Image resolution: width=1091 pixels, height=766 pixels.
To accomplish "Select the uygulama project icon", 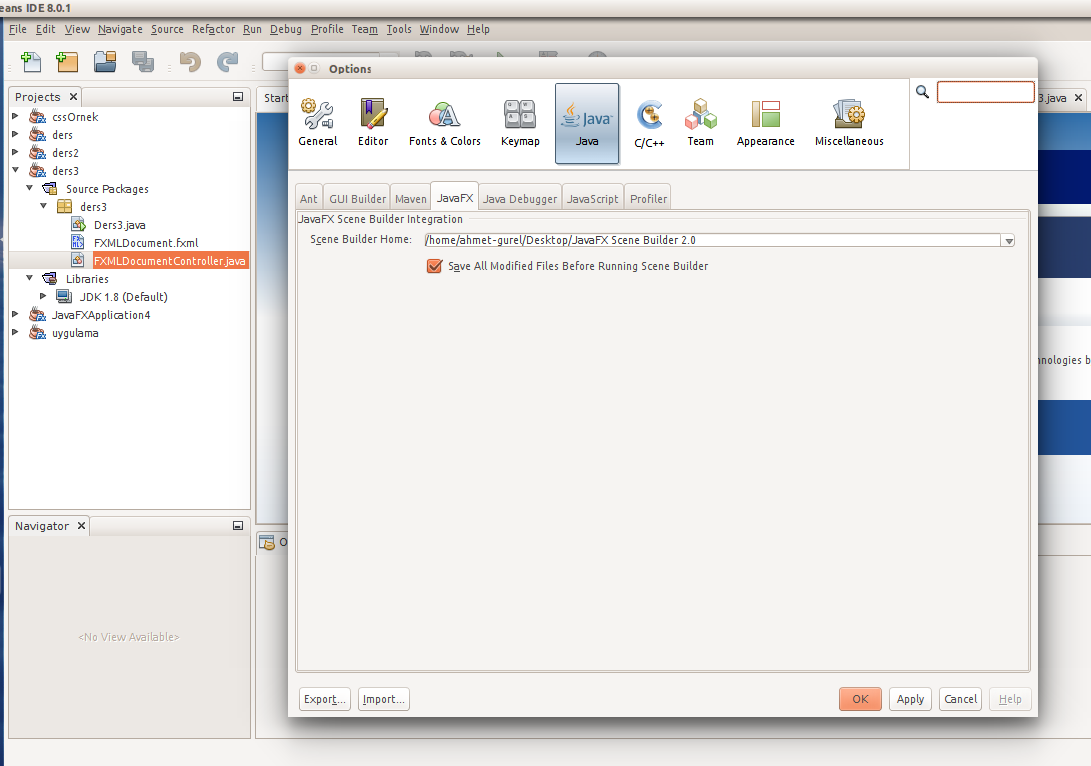I will [37, 333].
